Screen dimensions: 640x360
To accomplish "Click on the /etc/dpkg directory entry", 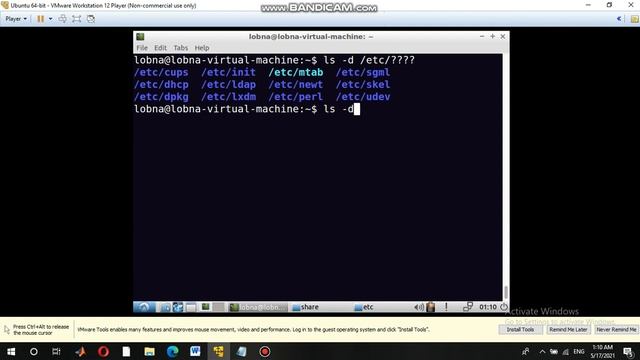I will point(161,97).
